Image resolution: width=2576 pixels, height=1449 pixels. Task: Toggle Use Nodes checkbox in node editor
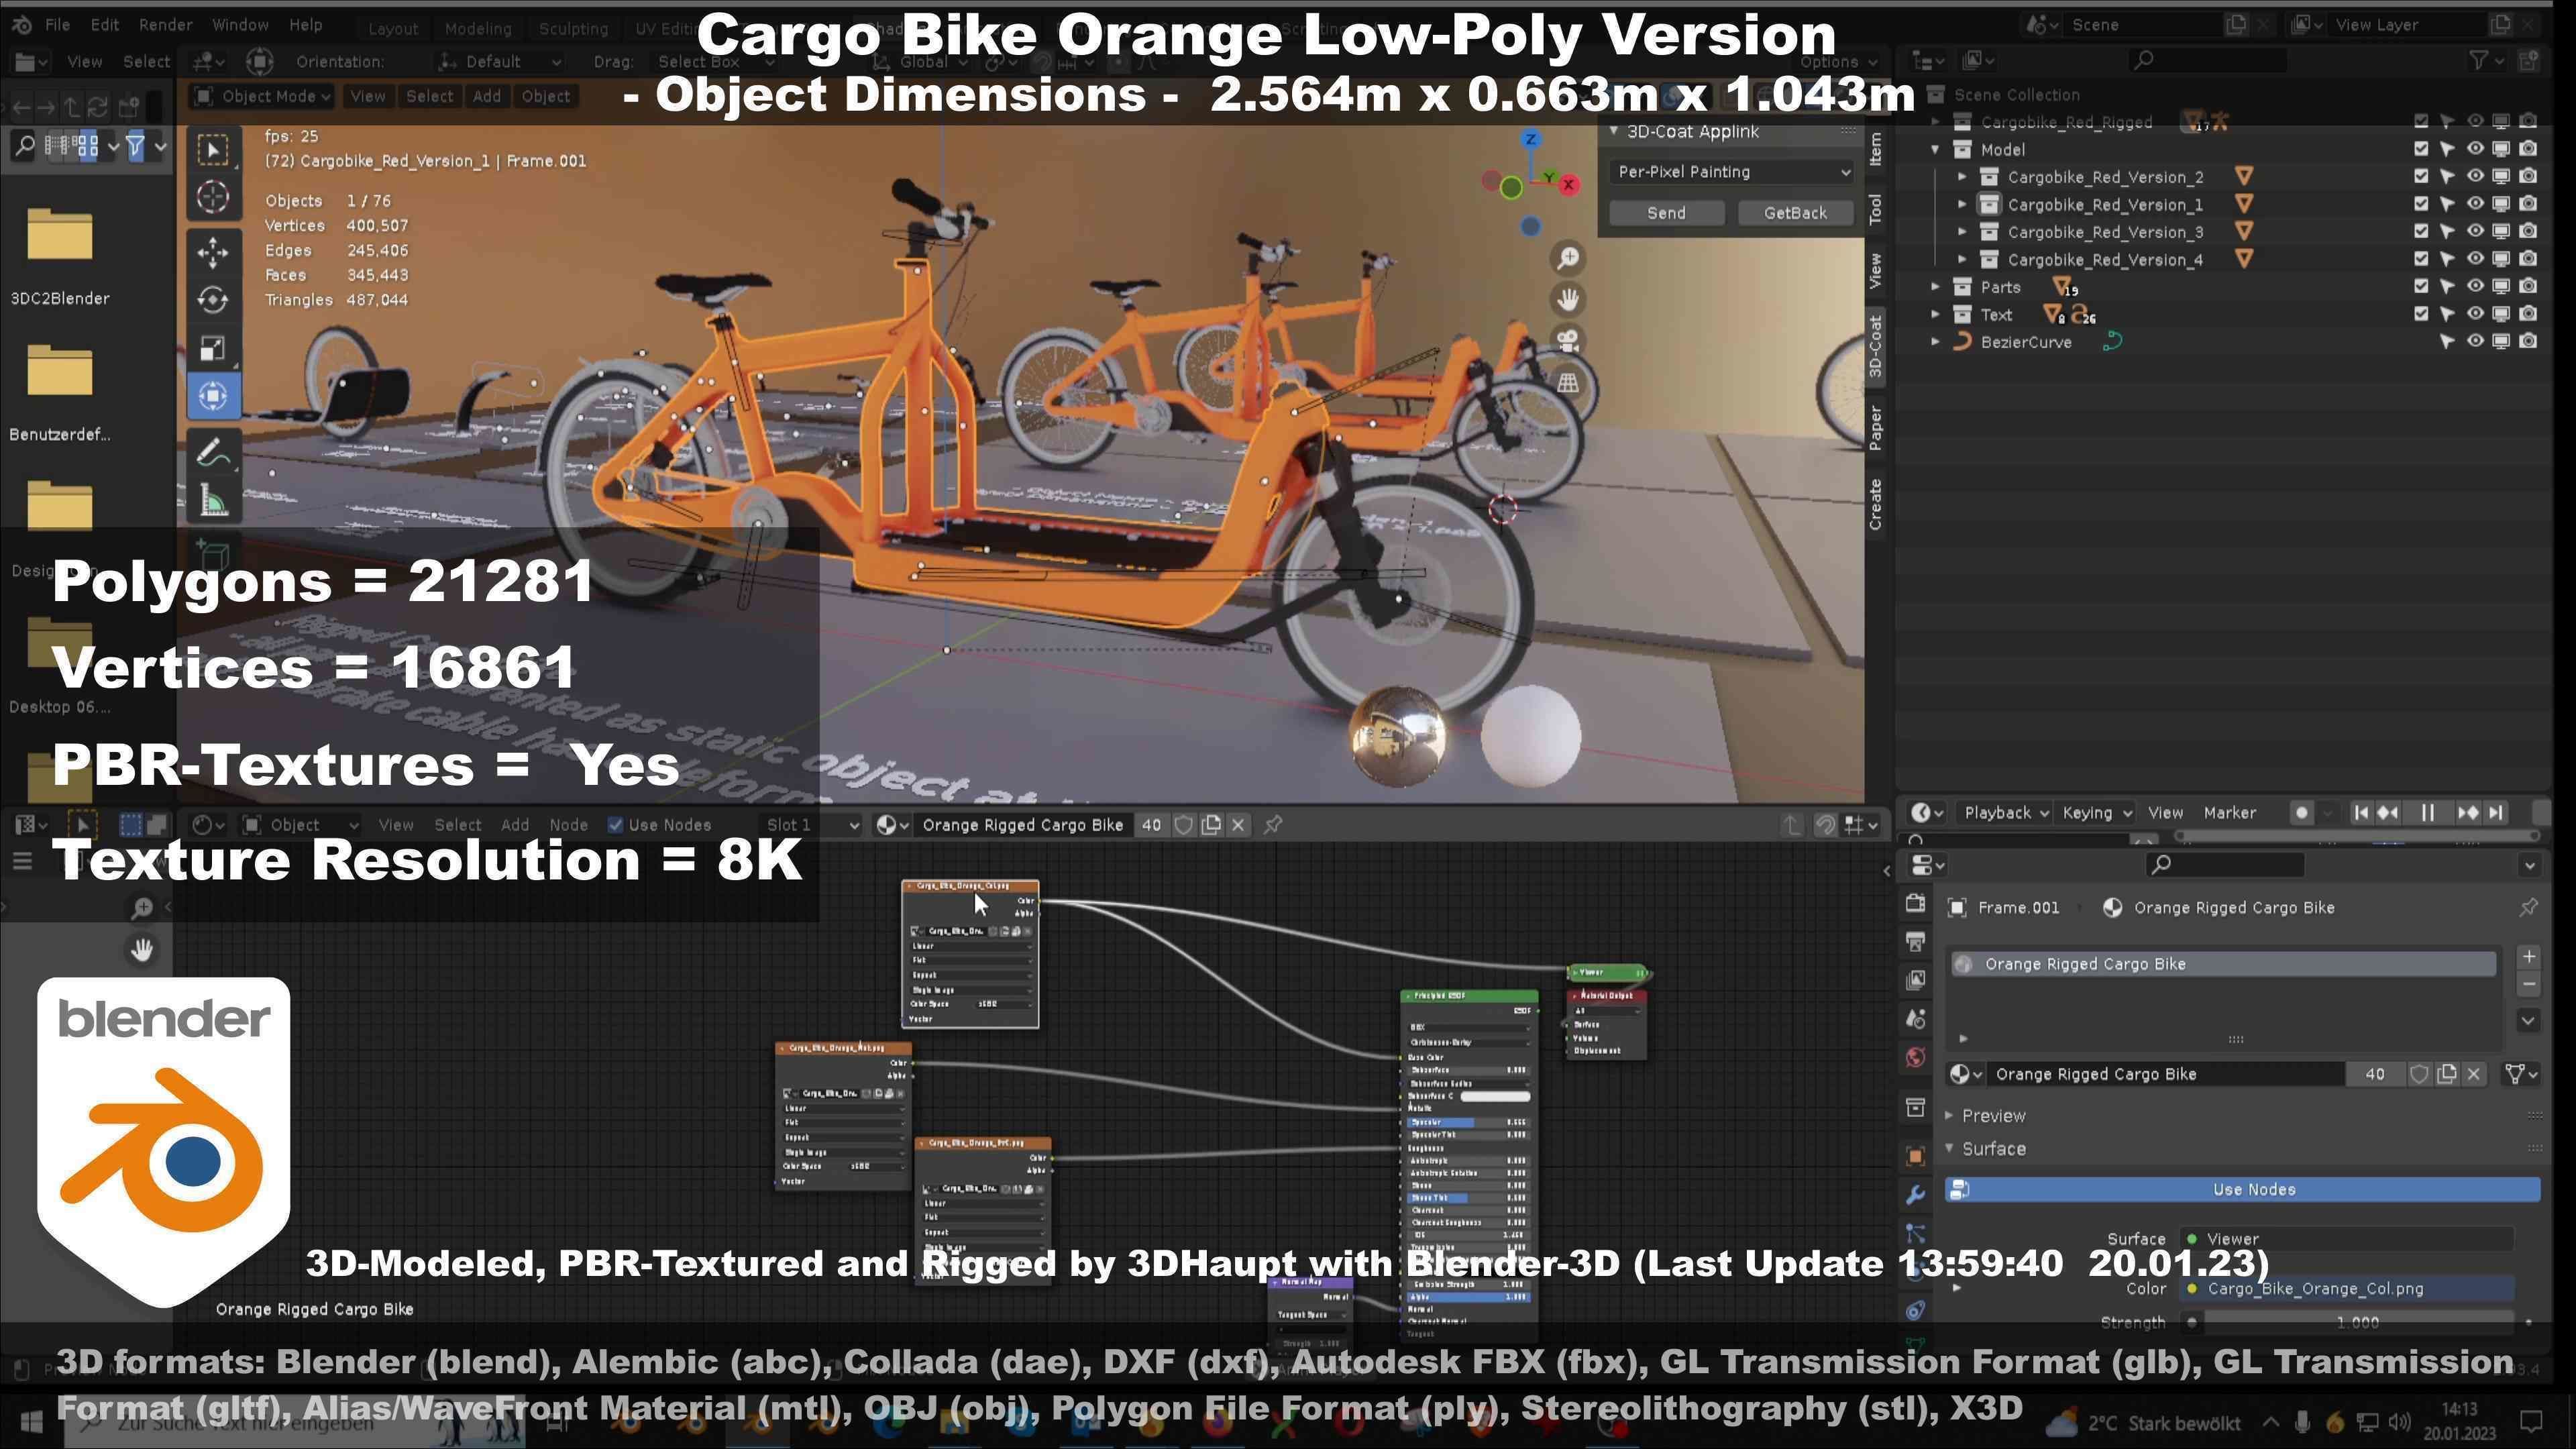pos(616,825)
